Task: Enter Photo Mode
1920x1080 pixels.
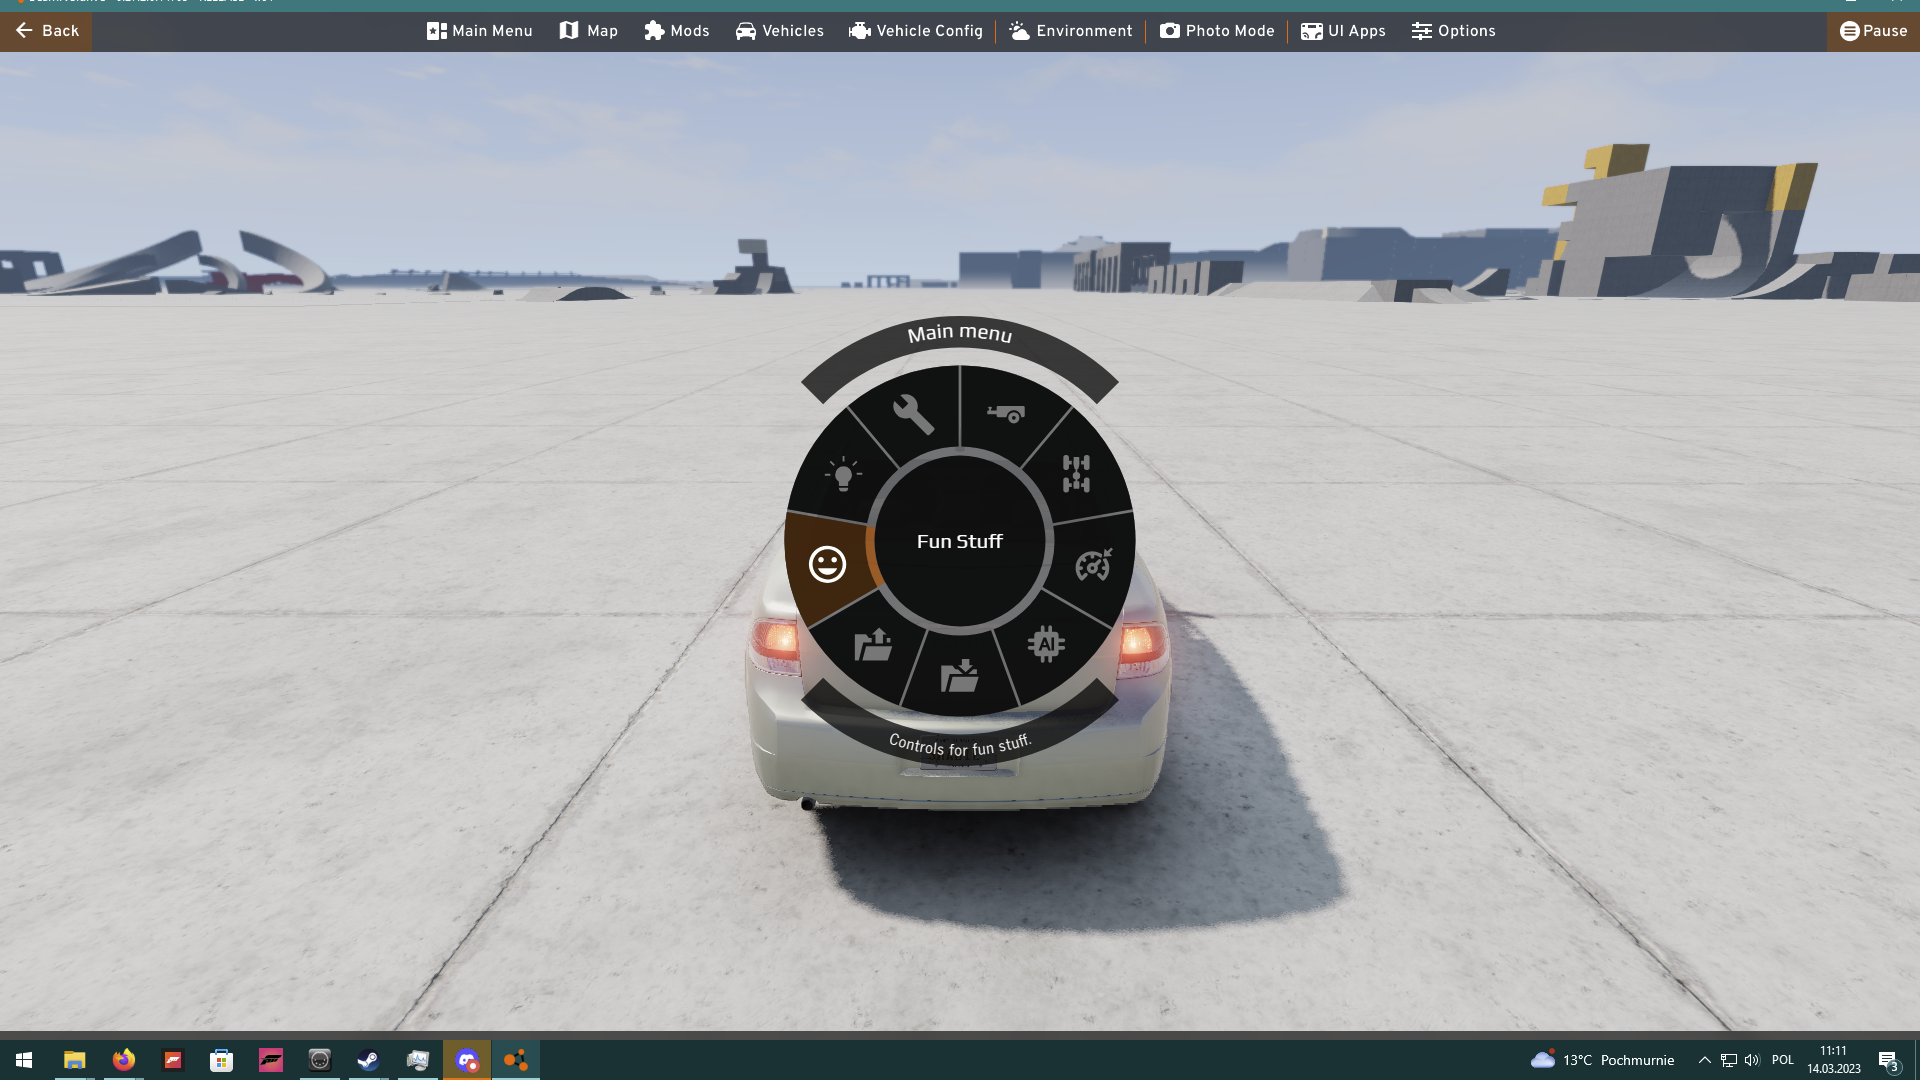Action: pyautogui.click(x=1217, y=31)
